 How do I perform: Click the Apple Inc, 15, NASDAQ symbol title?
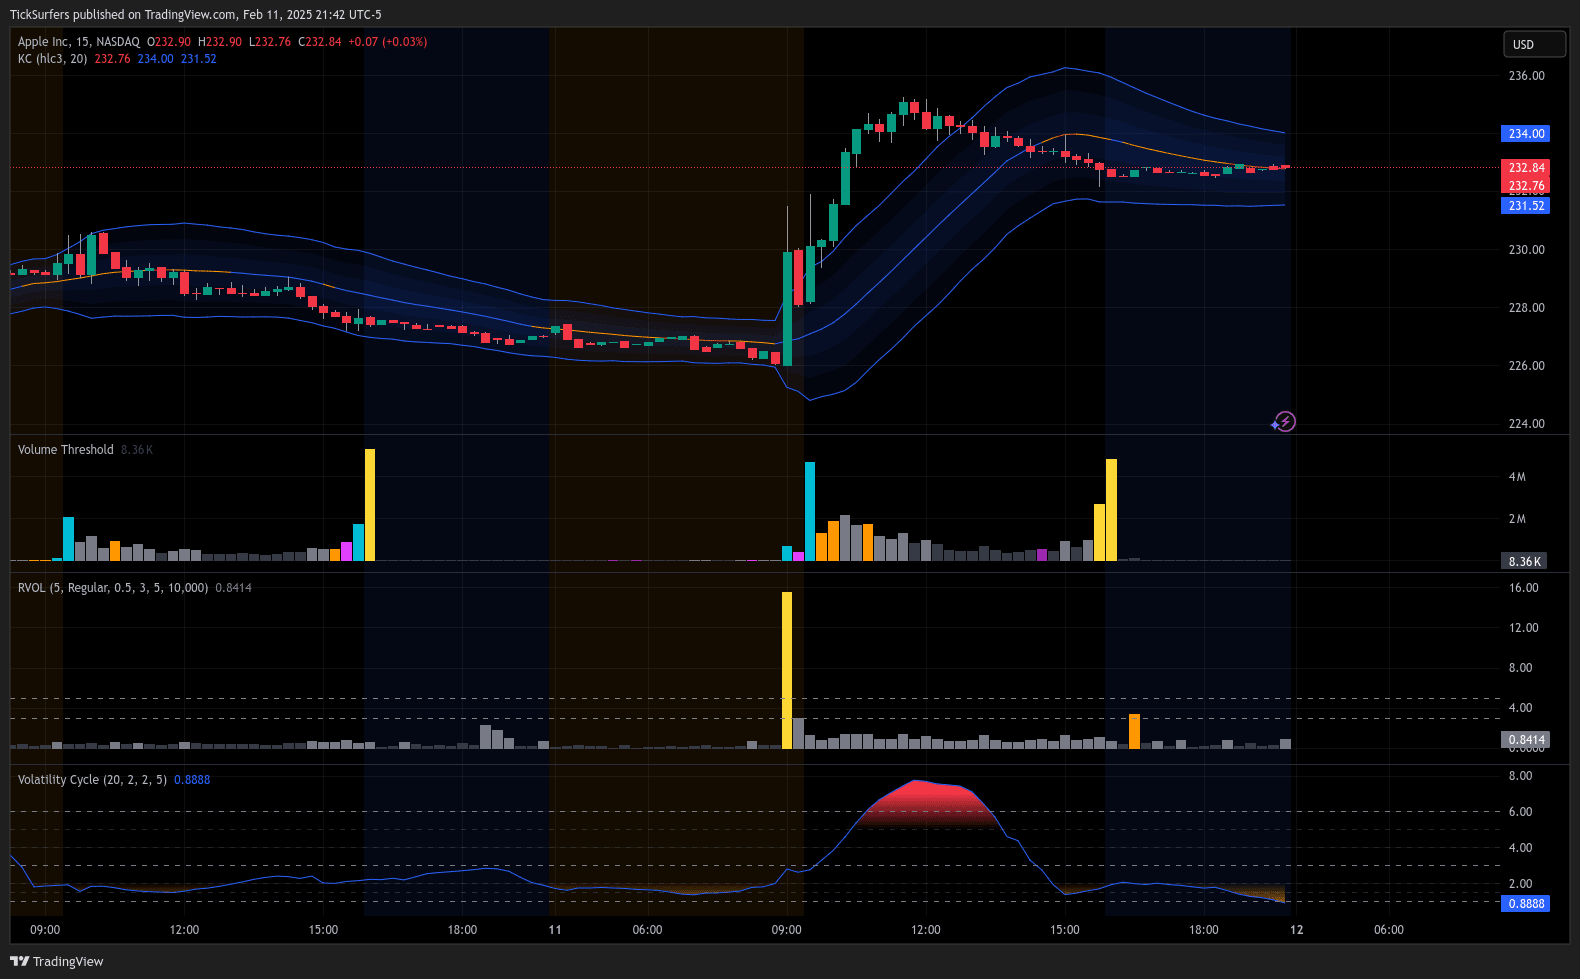click(79, 42)
